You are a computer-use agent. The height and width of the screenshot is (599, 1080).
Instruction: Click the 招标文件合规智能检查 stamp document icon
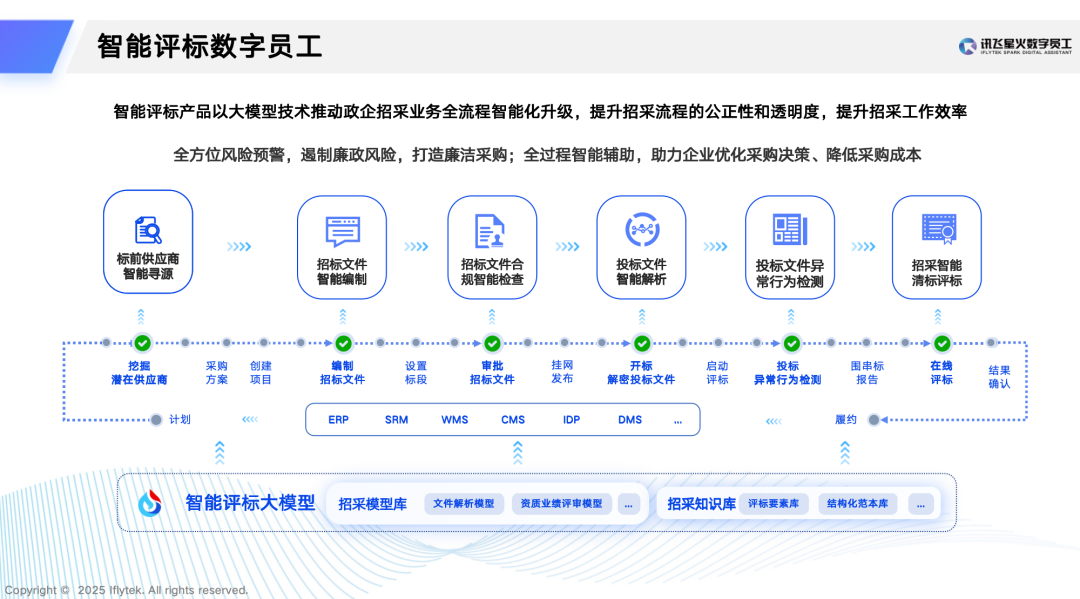click(x=490, y=231)
